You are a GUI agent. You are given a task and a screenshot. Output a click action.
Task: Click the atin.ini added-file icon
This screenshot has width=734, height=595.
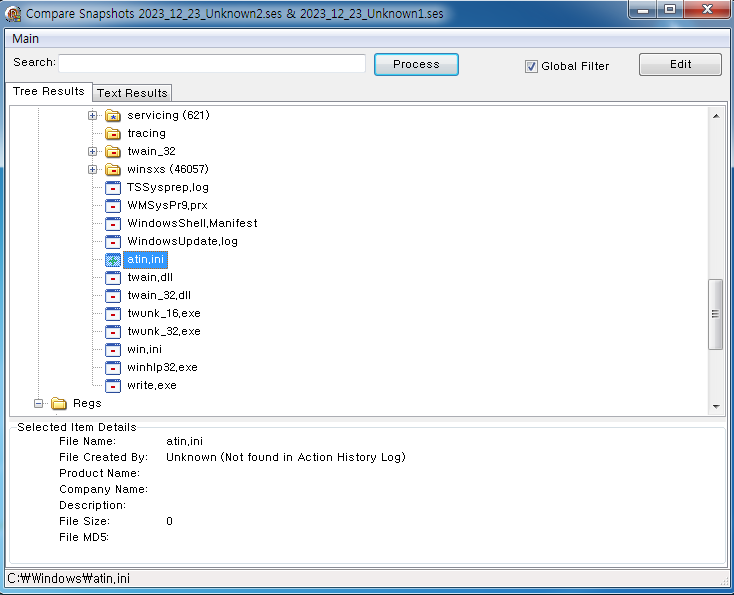113,260
